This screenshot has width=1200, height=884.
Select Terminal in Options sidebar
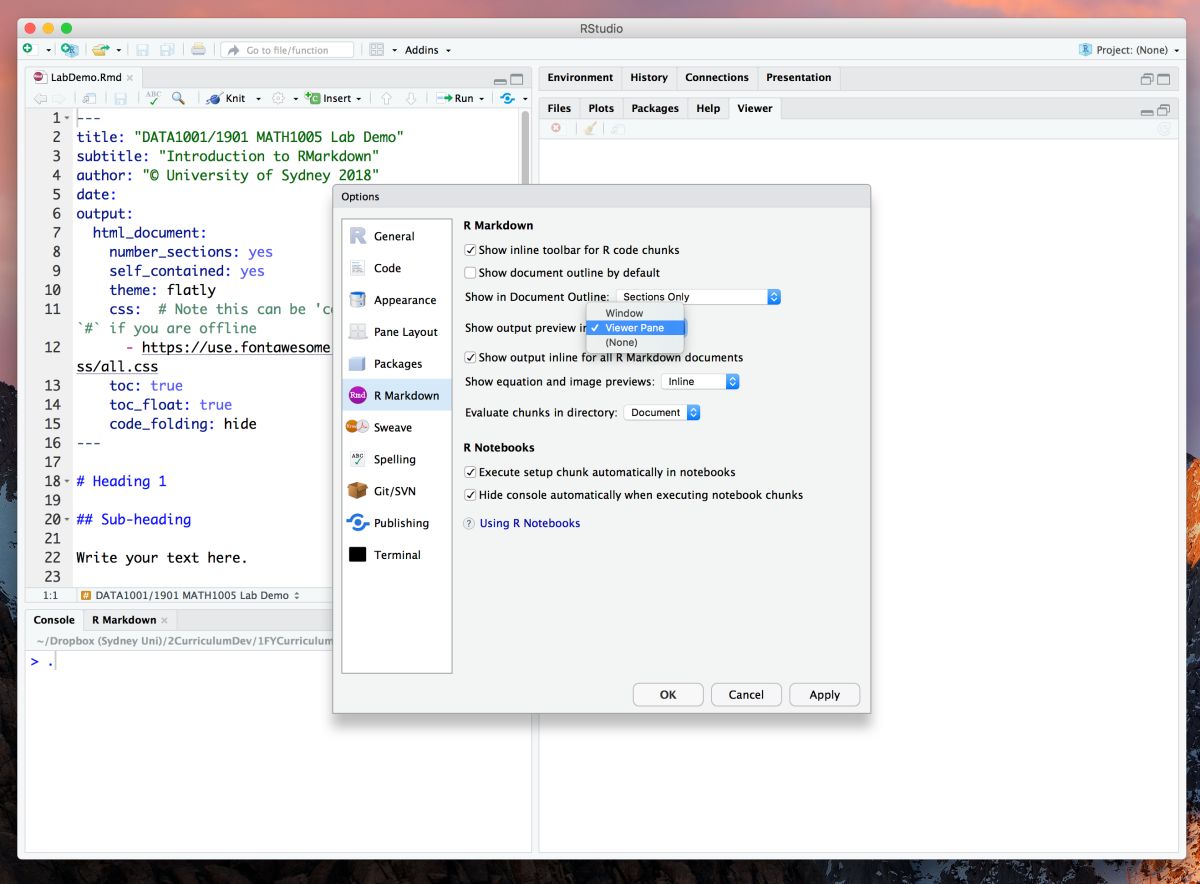coord(396,555)
